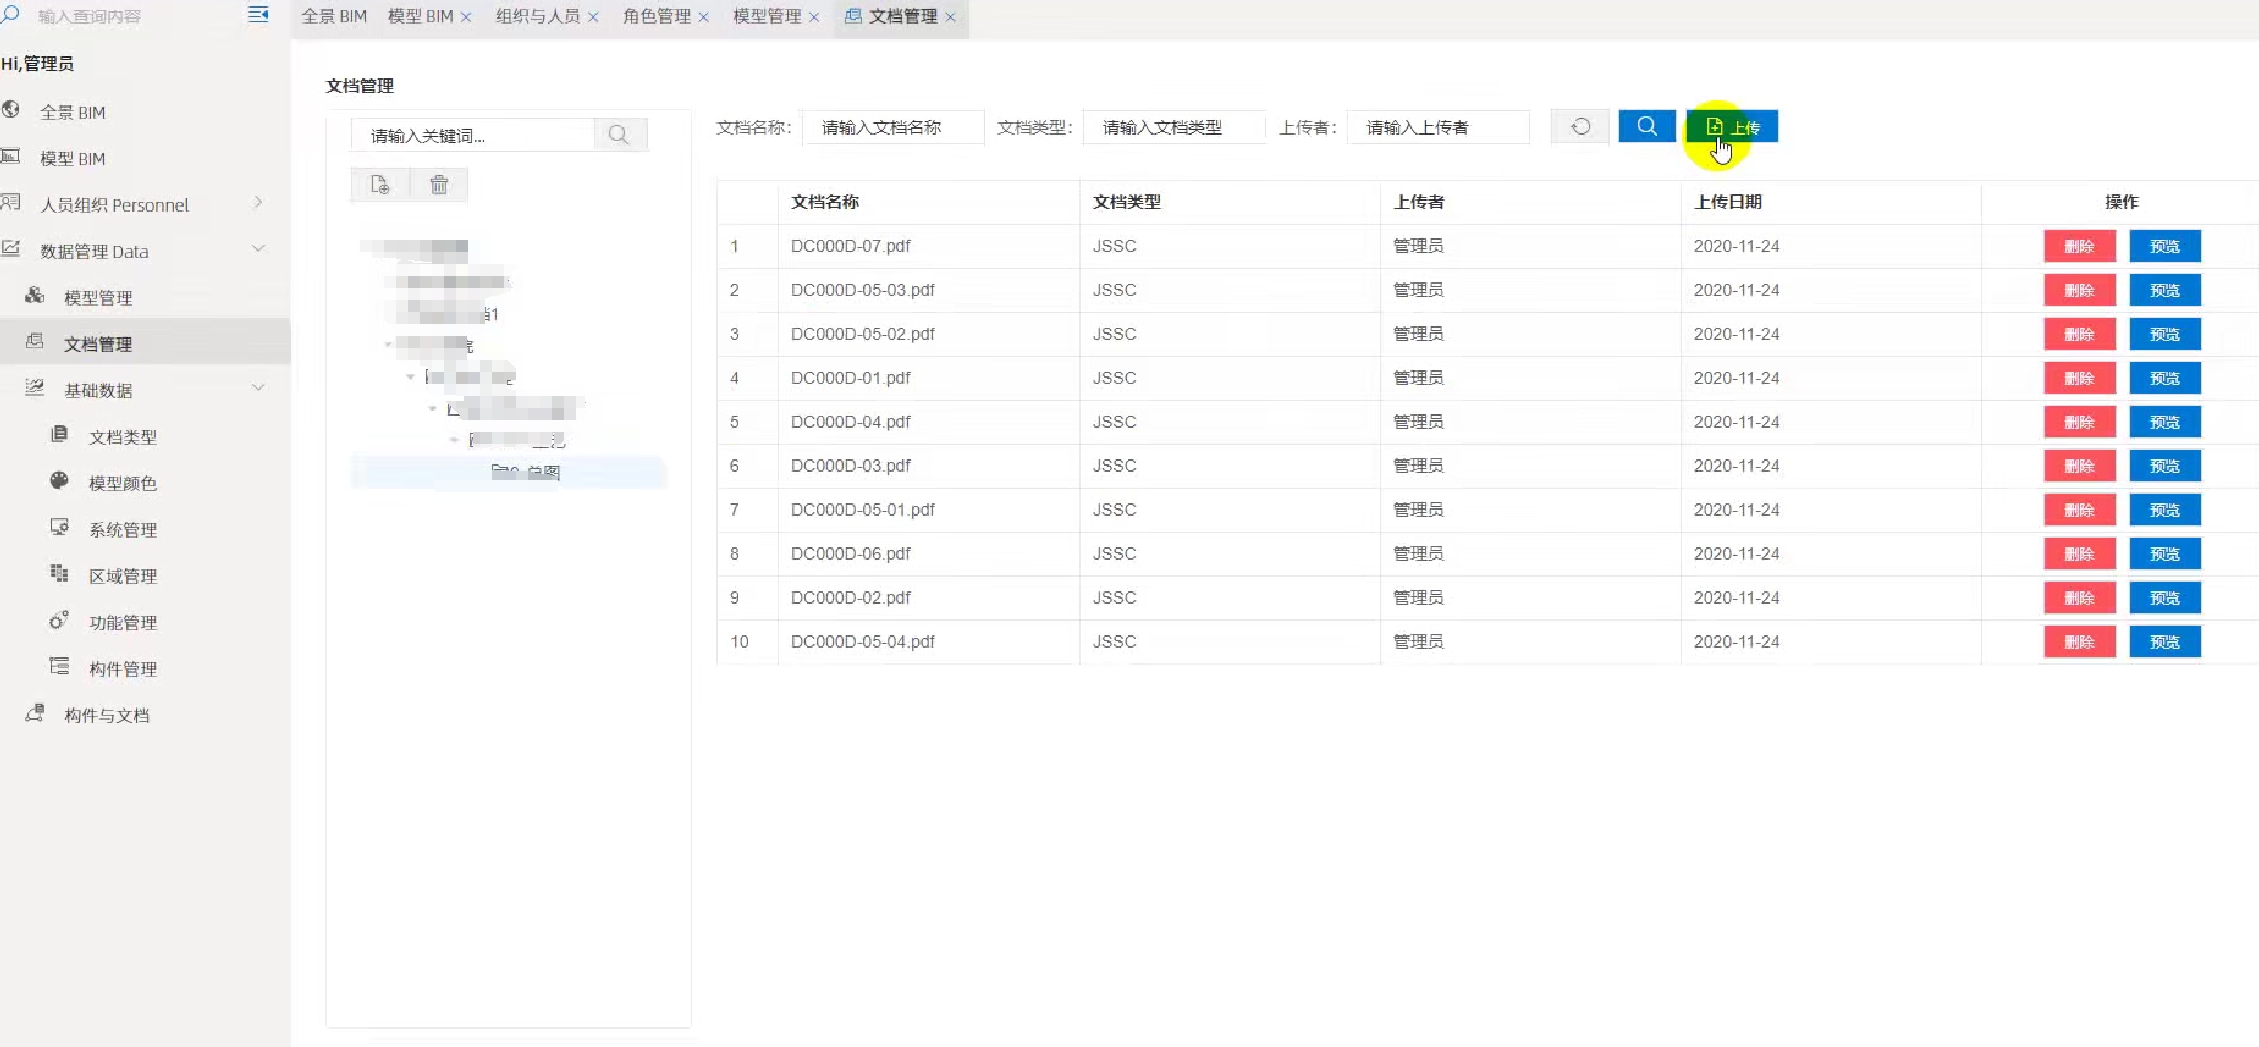The width and height of the screenshot is (2259, 1047).
Task: Click the trash delete icon above tree
Action: (439, 185)
